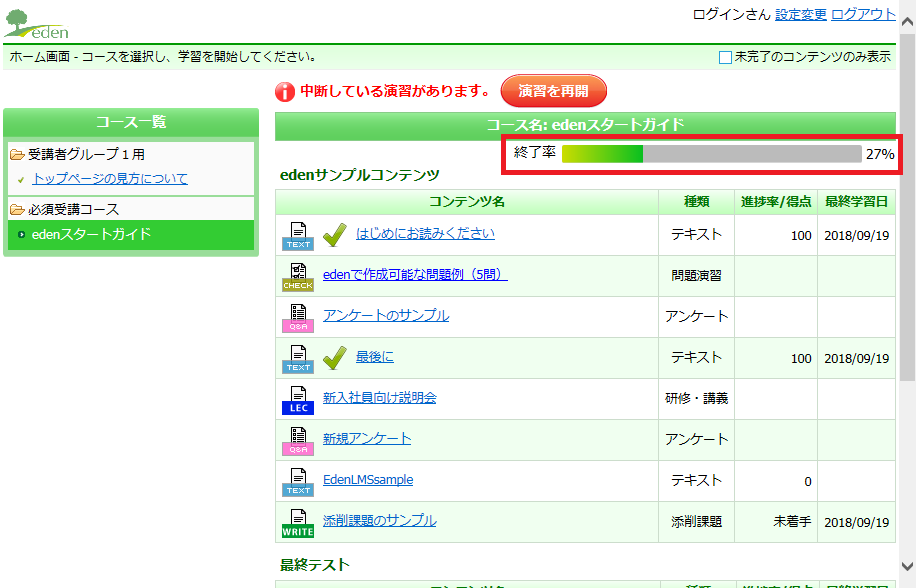Open 新規アンケート survey link
Screen dimensions: 916x588
click(x=367, y=439)
